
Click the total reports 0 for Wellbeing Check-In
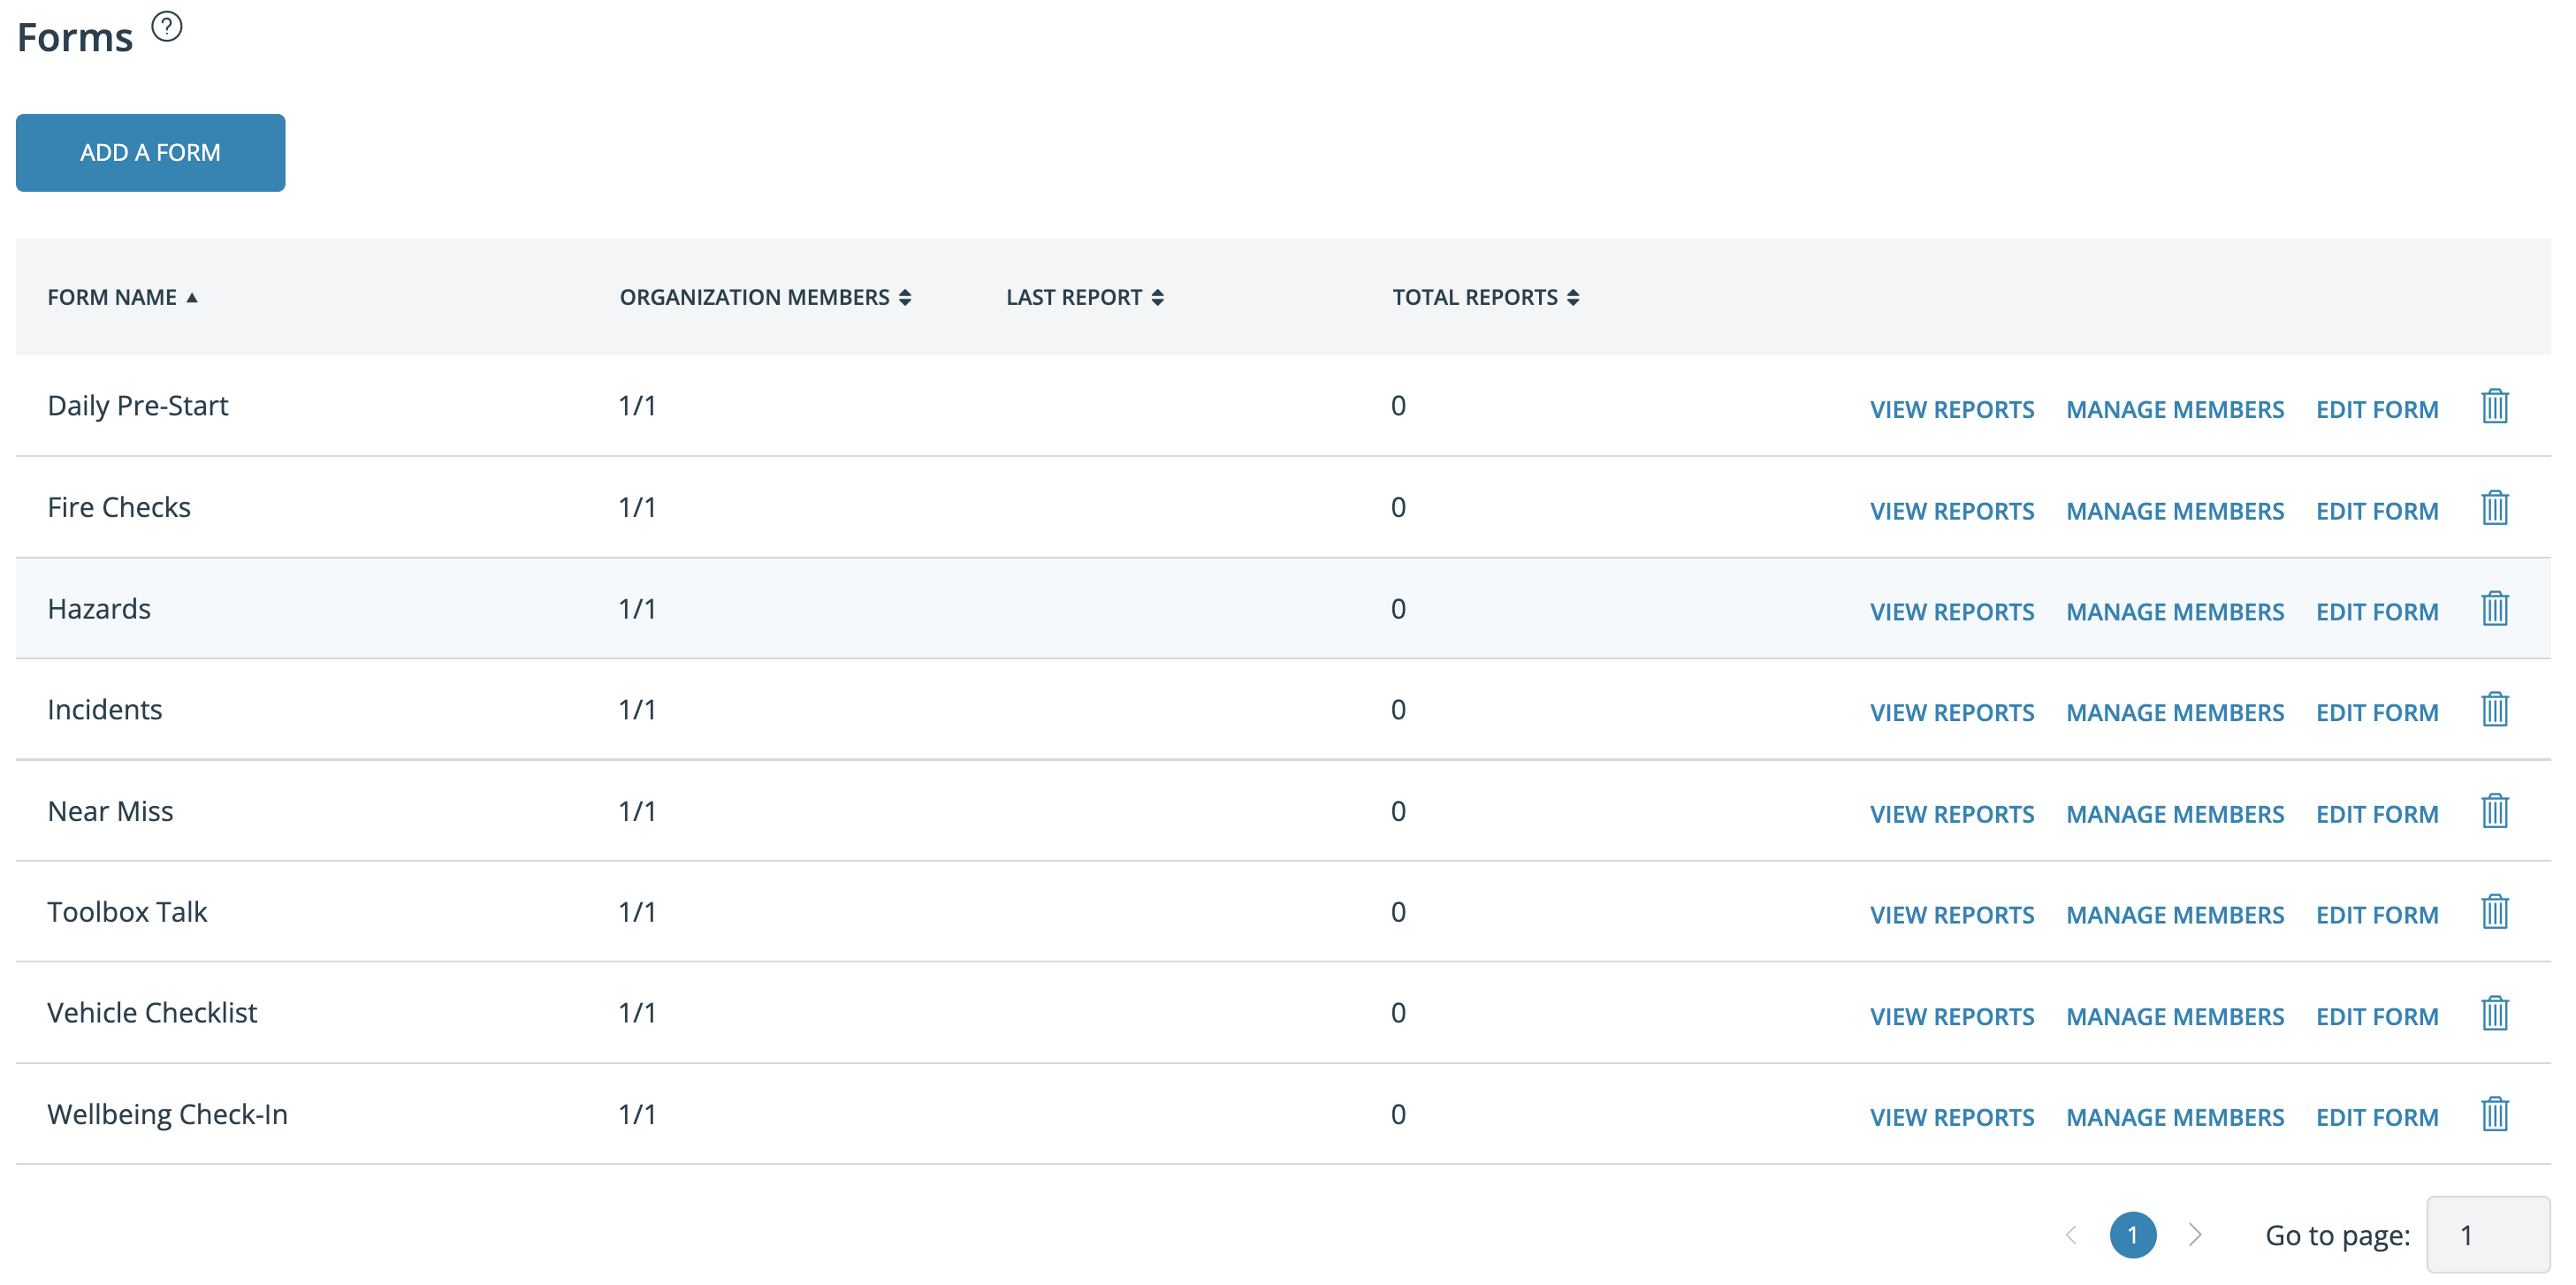pos(1398,1114)
